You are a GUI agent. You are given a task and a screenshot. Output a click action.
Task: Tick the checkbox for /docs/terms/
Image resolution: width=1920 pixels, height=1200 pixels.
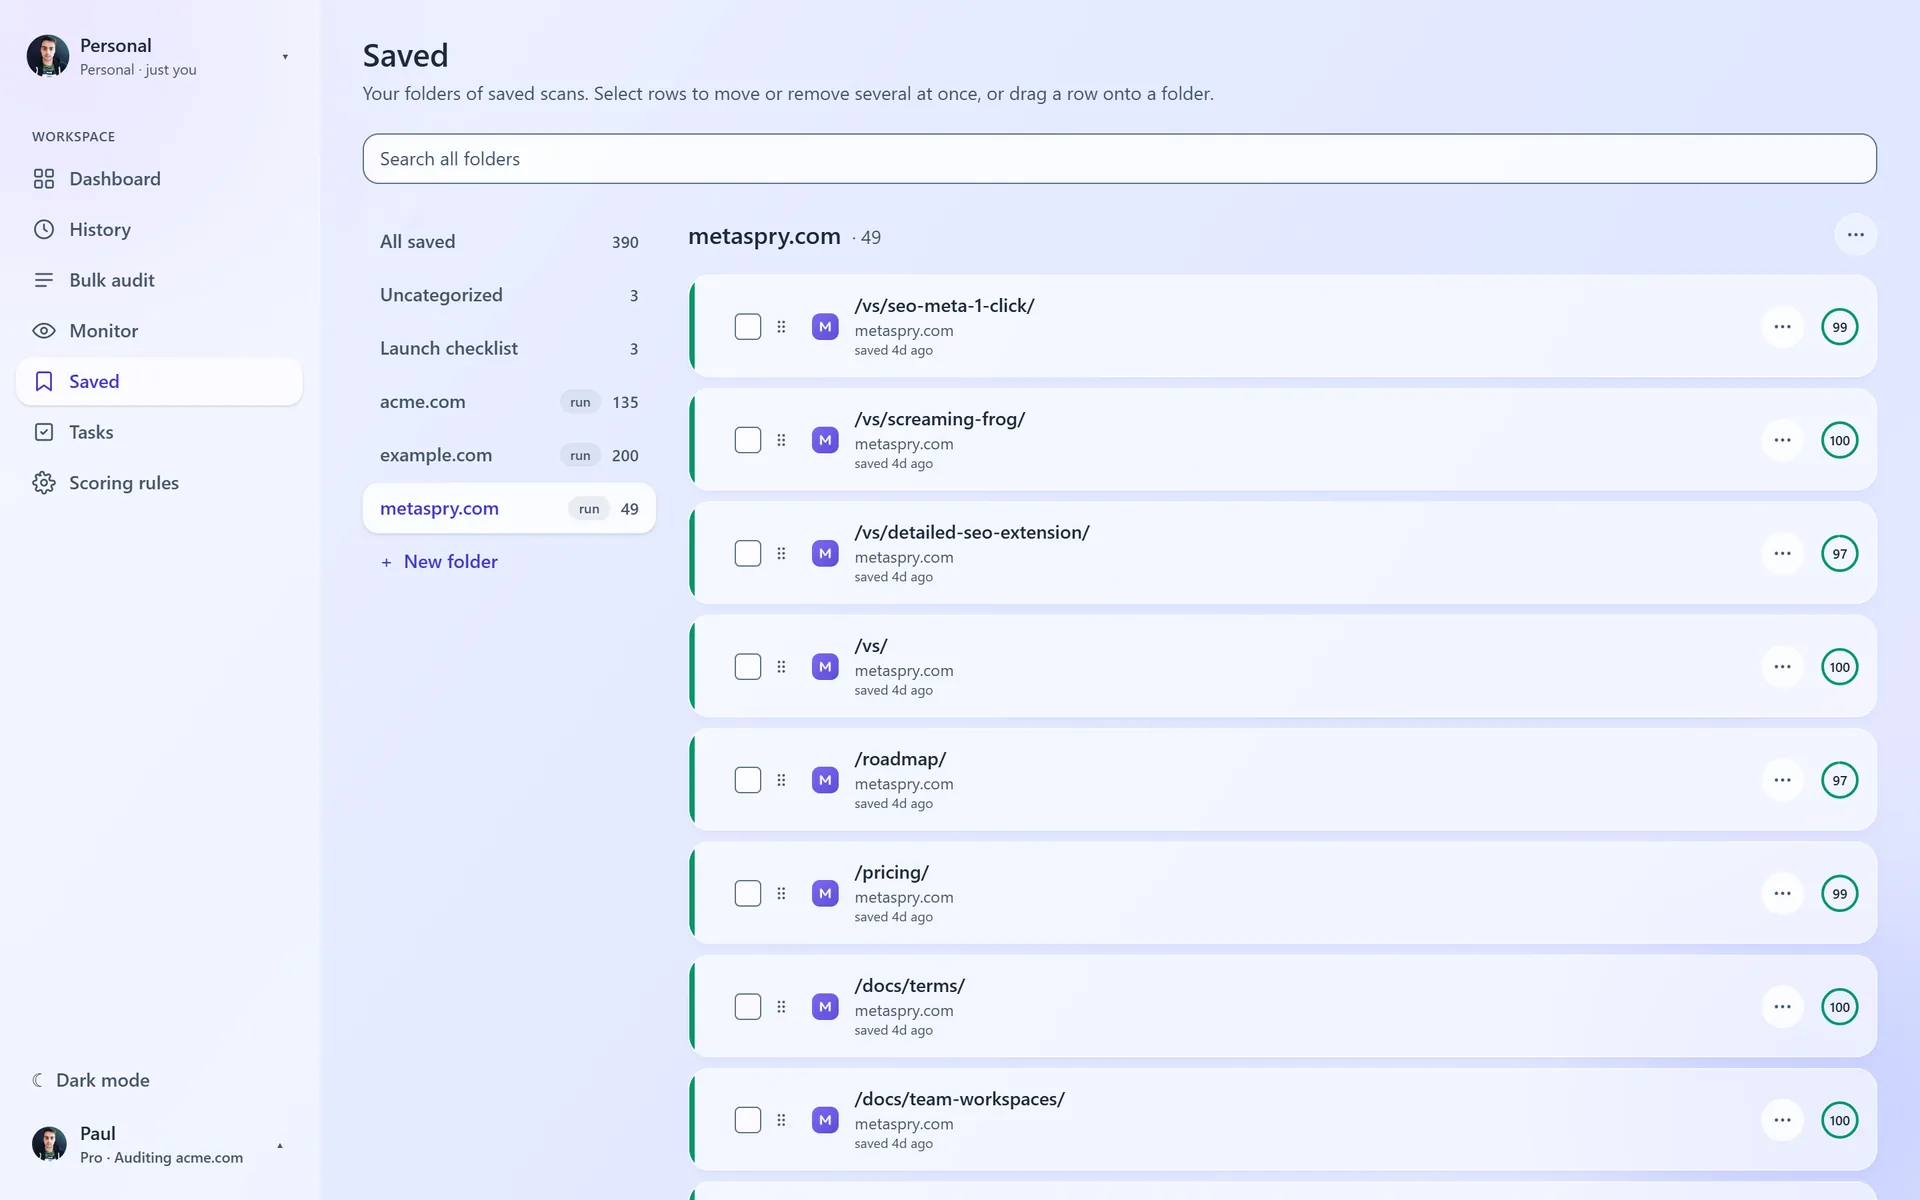click(x=748, y=1007)
